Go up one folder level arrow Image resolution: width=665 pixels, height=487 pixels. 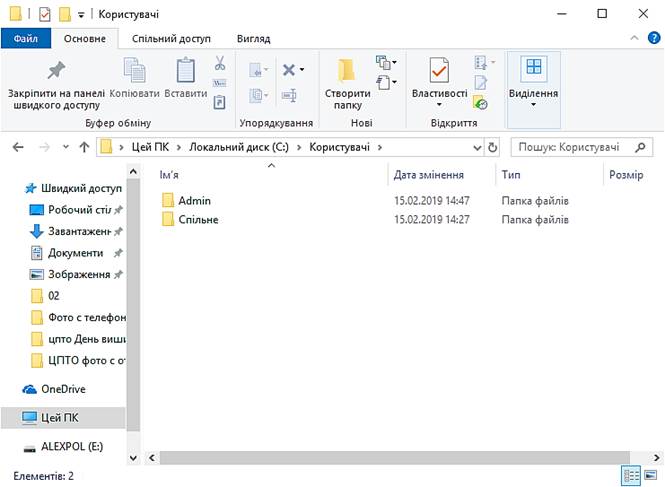[84, 147]
